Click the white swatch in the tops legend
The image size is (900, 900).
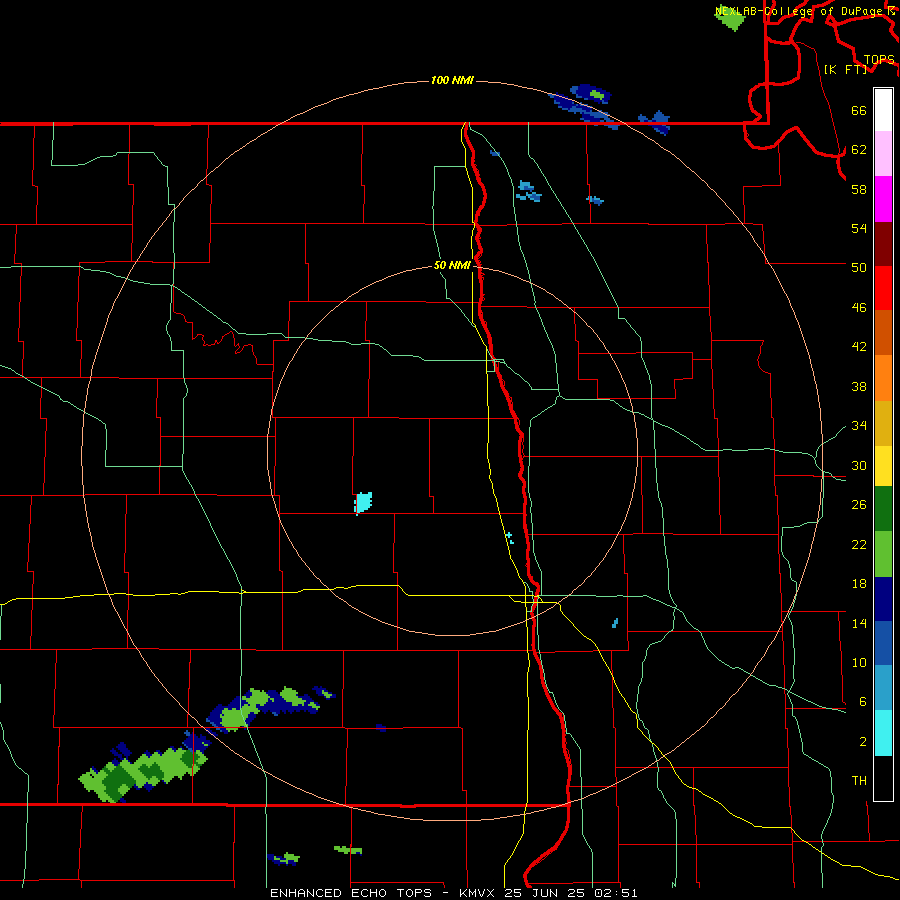[883, 110]
